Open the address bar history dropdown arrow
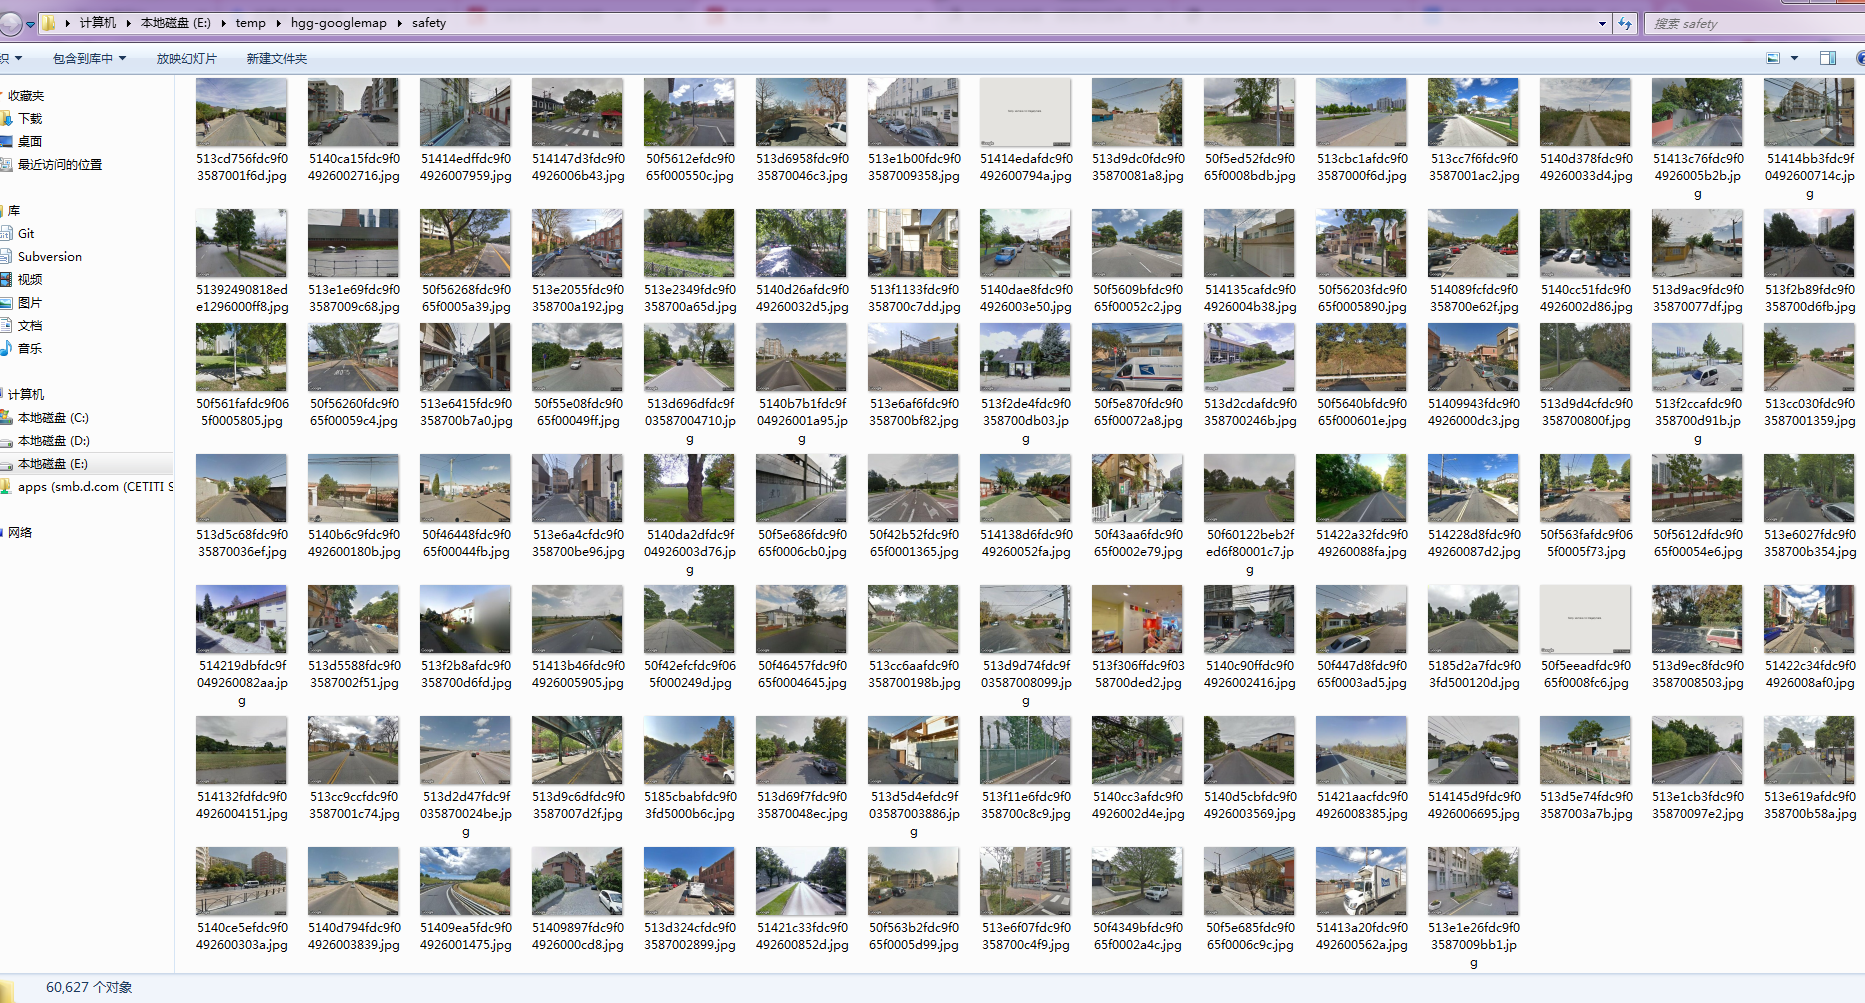This screenshot has height=1003, width=1865. [x=1602, y=23]
